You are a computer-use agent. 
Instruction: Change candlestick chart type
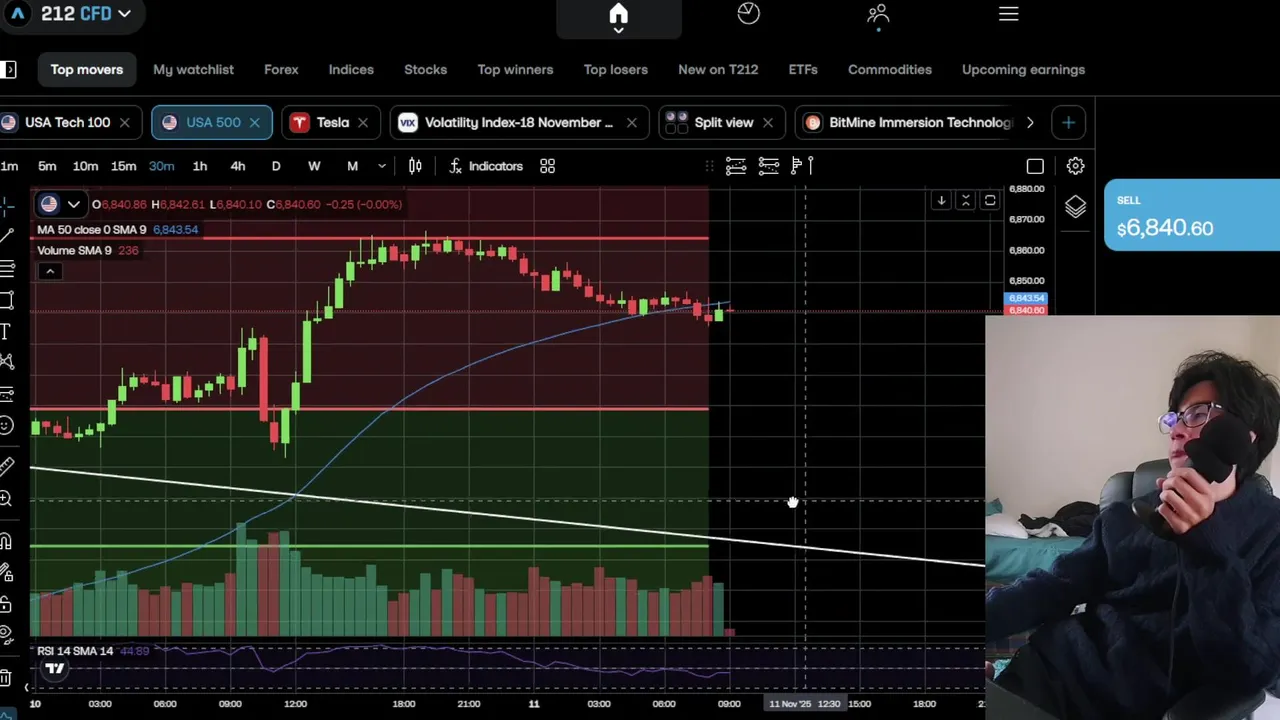click(415, 166)
